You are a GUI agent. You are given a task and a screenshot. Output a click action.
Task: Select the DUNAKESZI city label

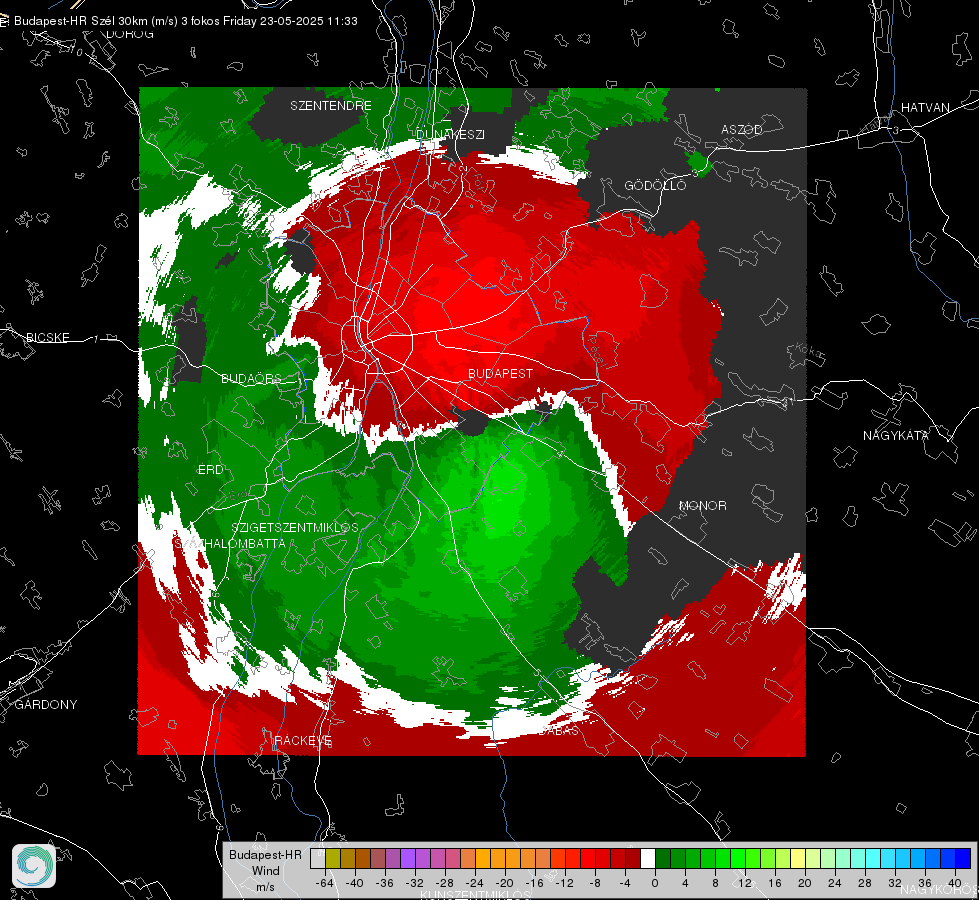(x=450, y=134)
